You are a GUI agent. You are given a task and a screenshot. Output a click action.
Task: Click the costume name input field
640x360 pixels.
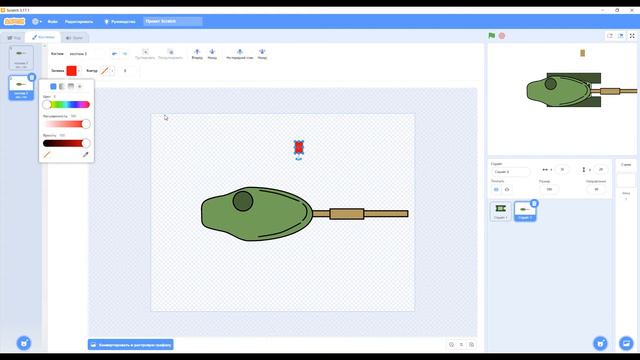(x=86, y=53)
